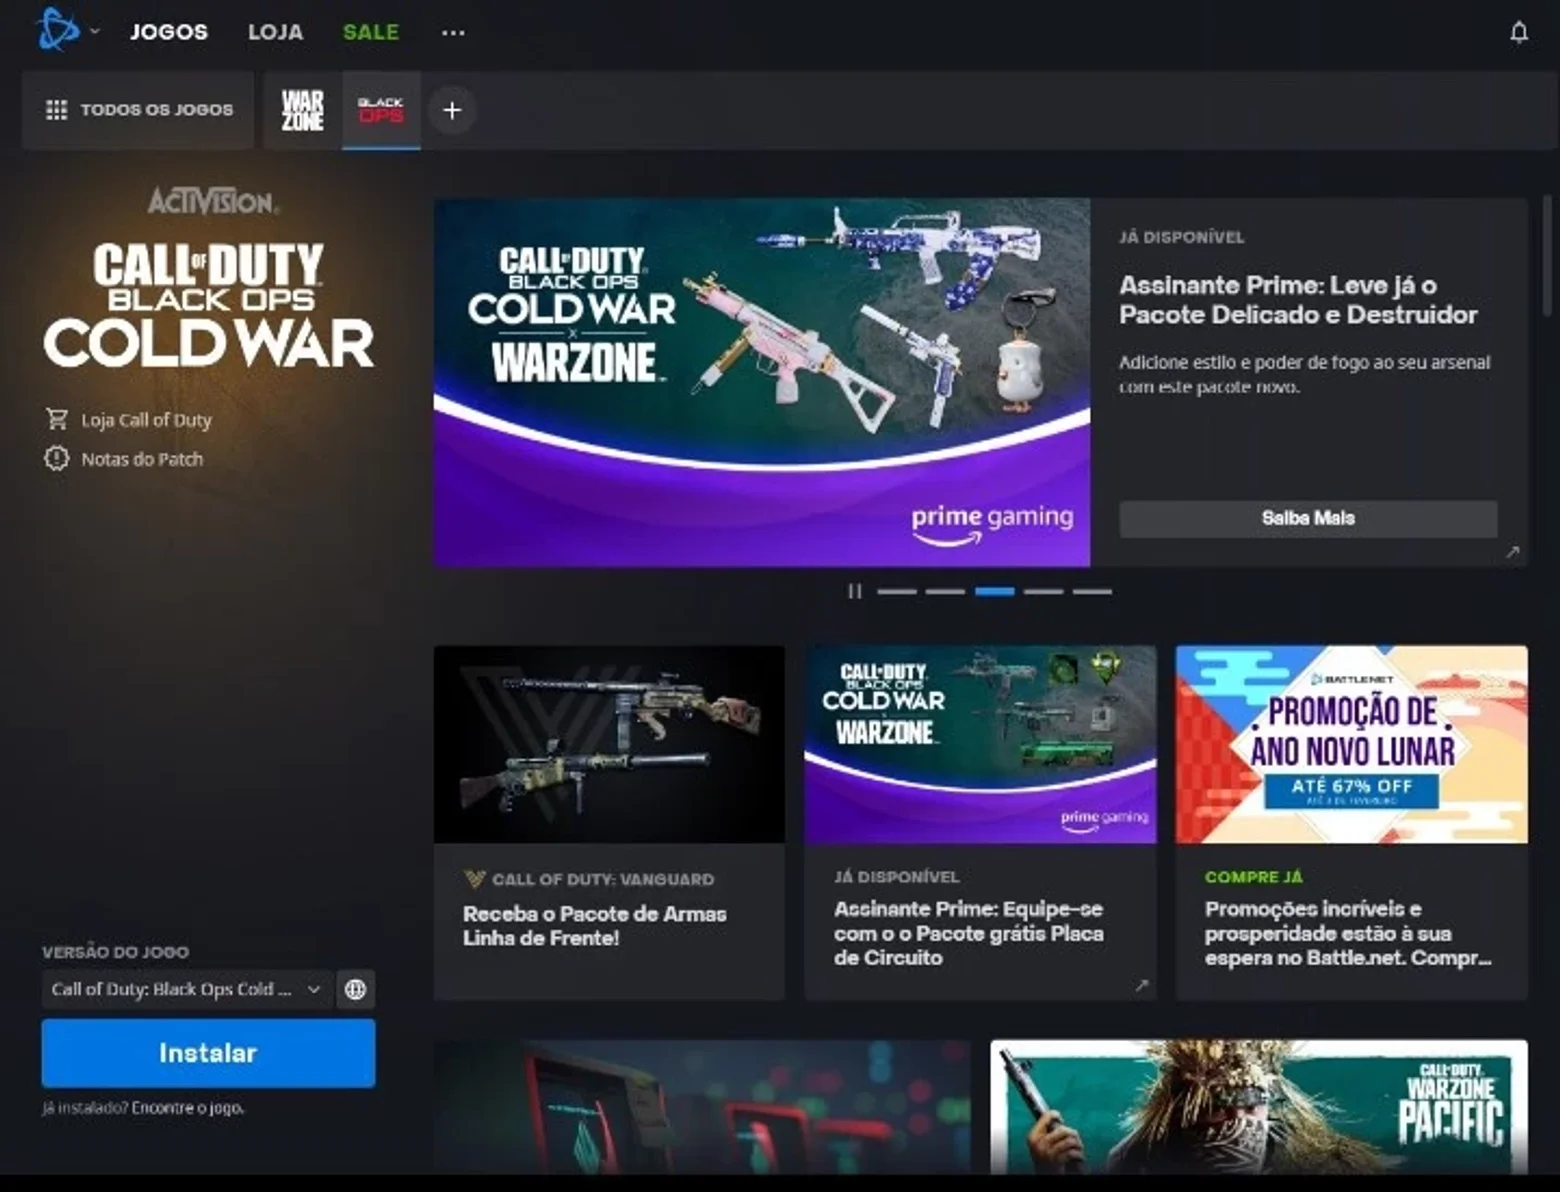
Task: Open the Vanguard Pacote de Armas card image
Action: 609,744
